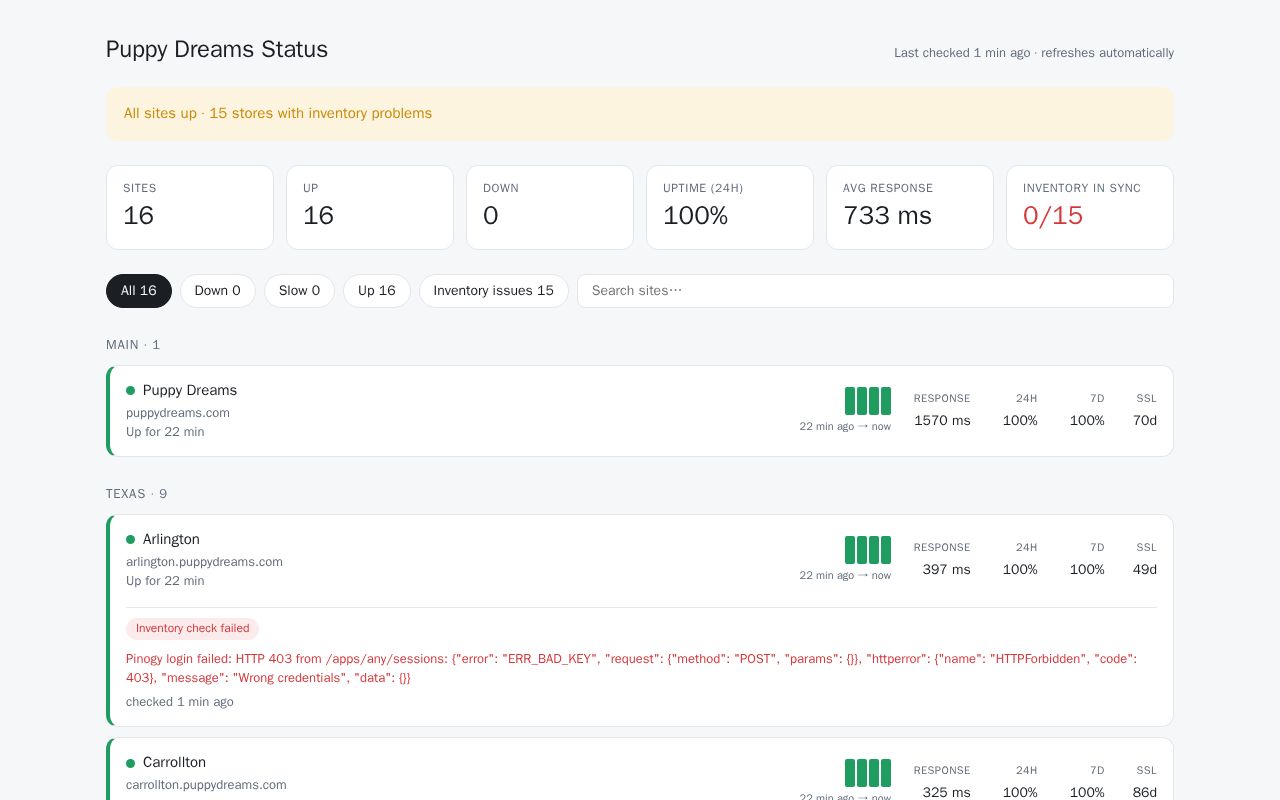The image size is (1280, 800).
Task: Click the Arlington site name
Action: click(x=171, y=540)
